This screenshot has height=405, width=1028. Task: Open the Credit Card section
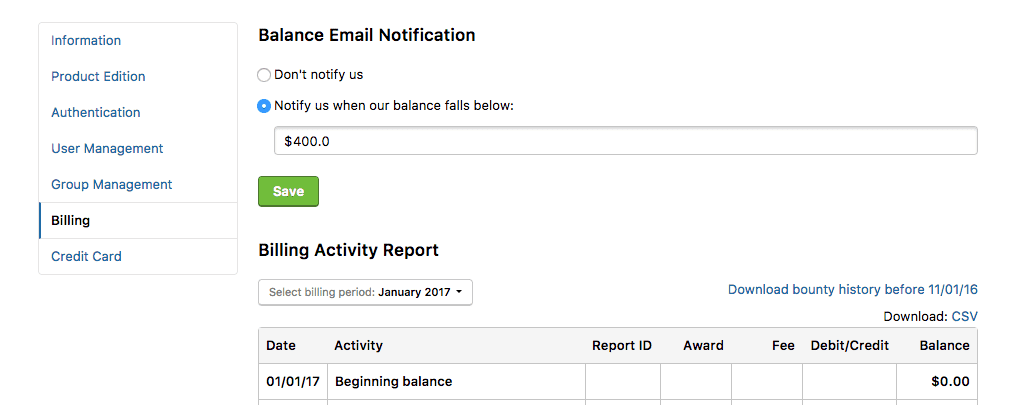[86, 257]
